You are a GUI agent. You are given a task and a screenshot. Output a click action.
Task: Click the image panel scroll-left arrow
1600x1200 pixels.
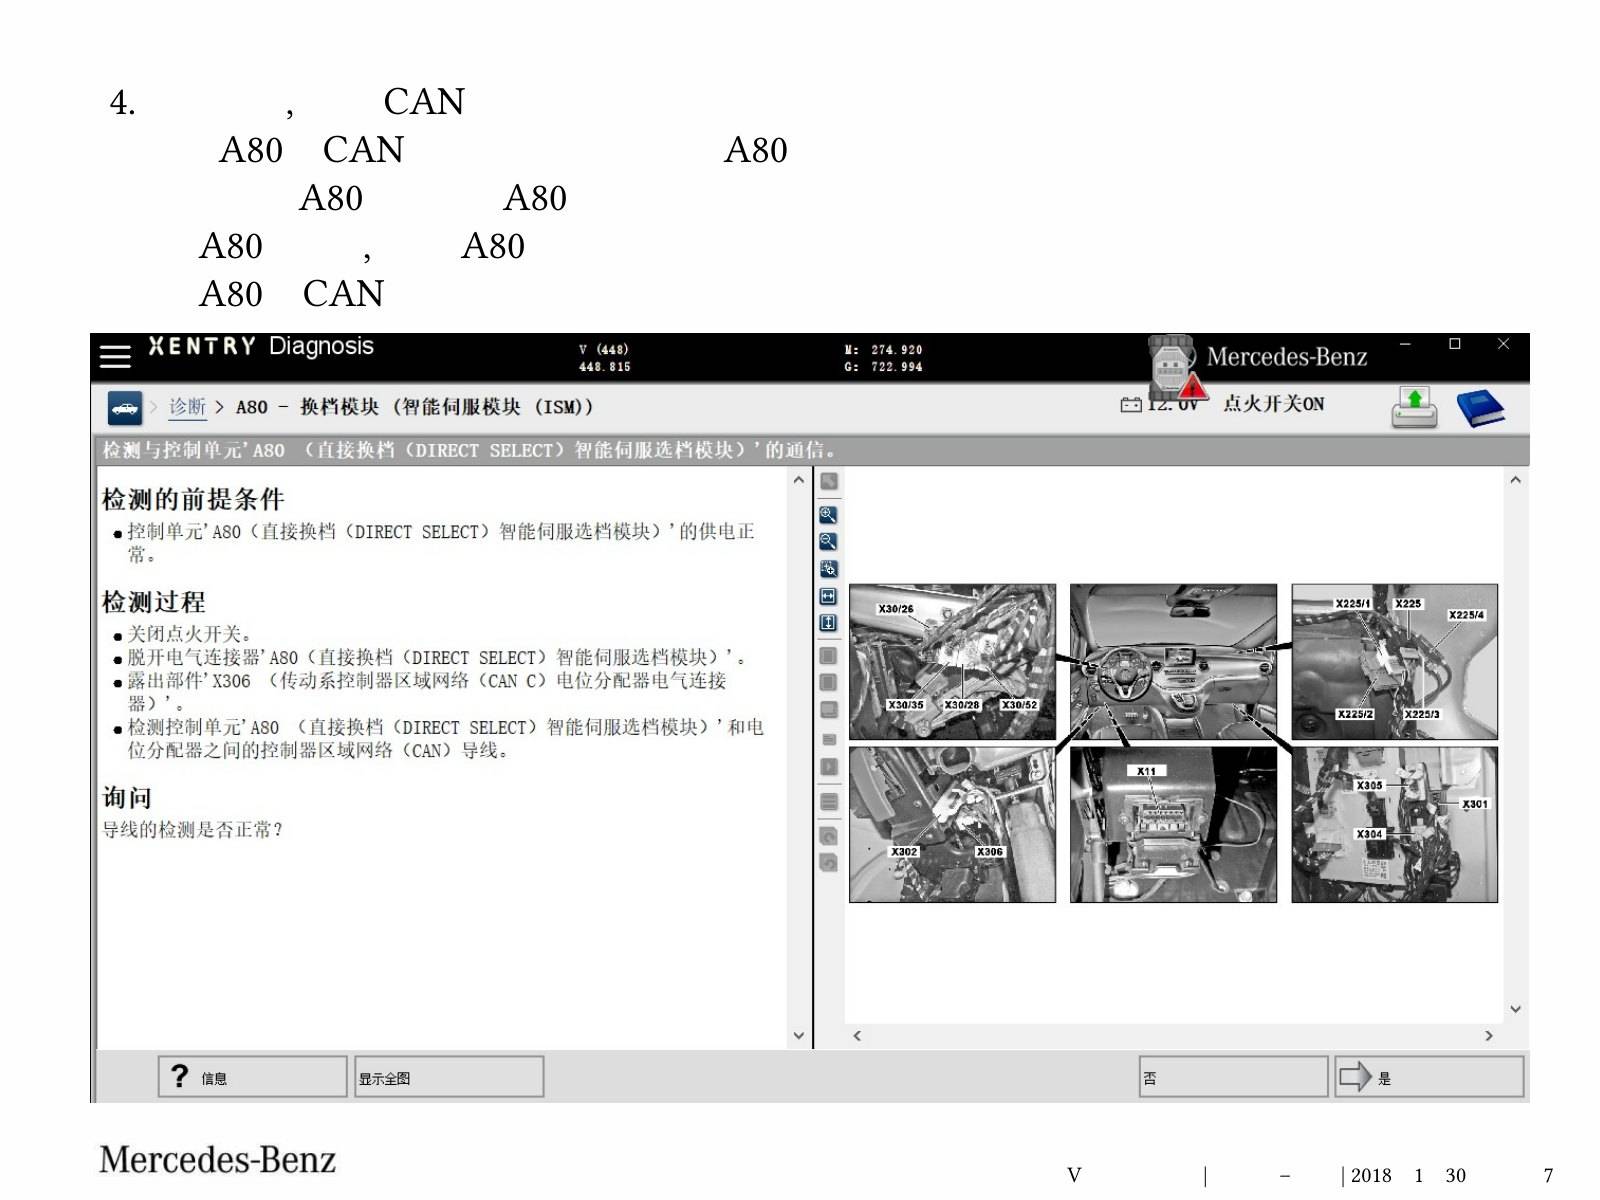click(x=857, y=1036)
